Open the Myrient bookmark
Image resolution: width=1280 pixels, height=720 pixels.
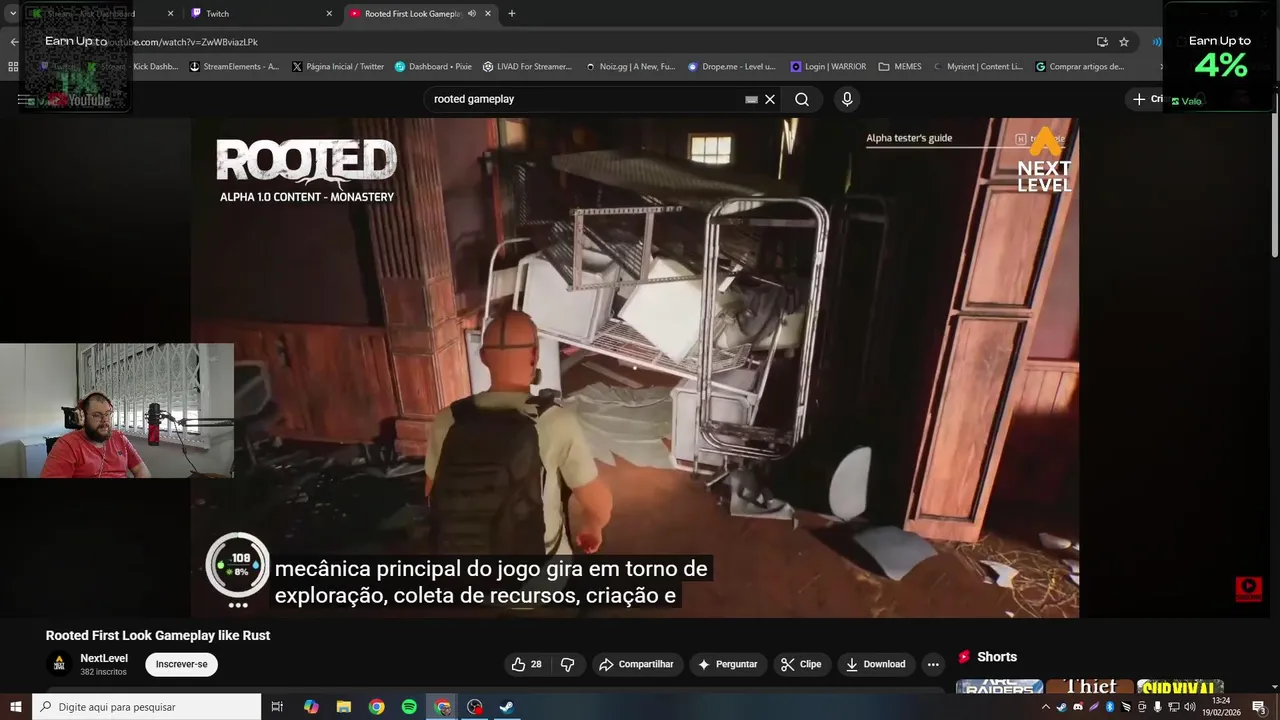978,67
